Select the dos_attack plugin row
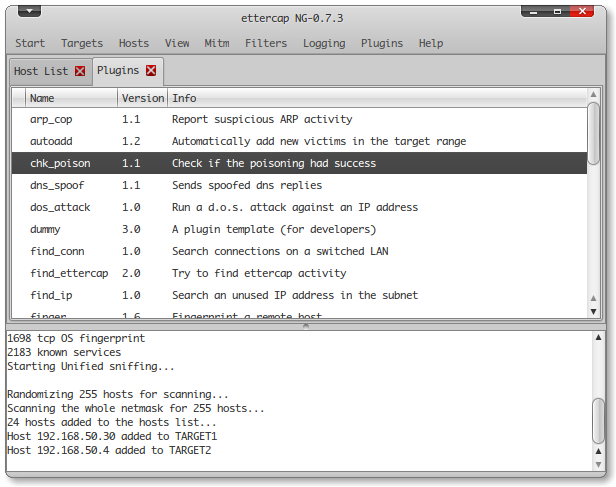This screenshot has height=487, width=616. click(x=299, y=207)
